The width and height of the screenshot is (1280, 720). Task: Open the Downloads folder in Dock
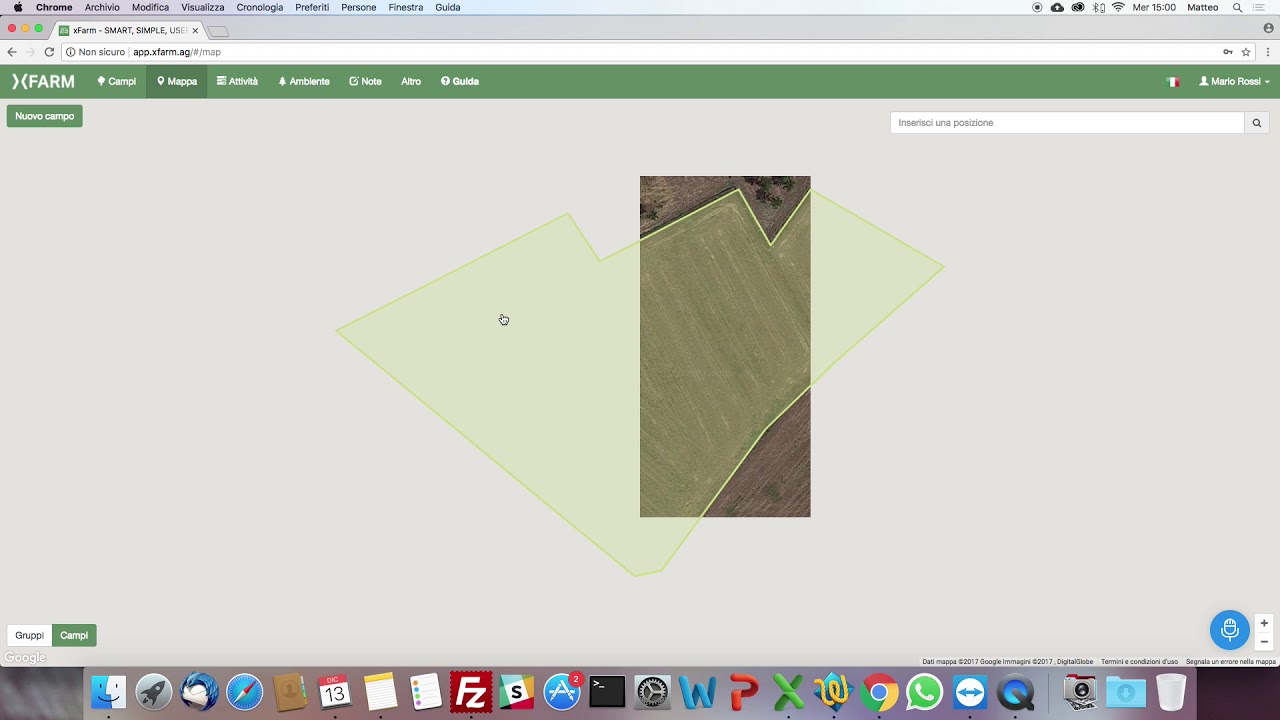[x=1125, y=692]
